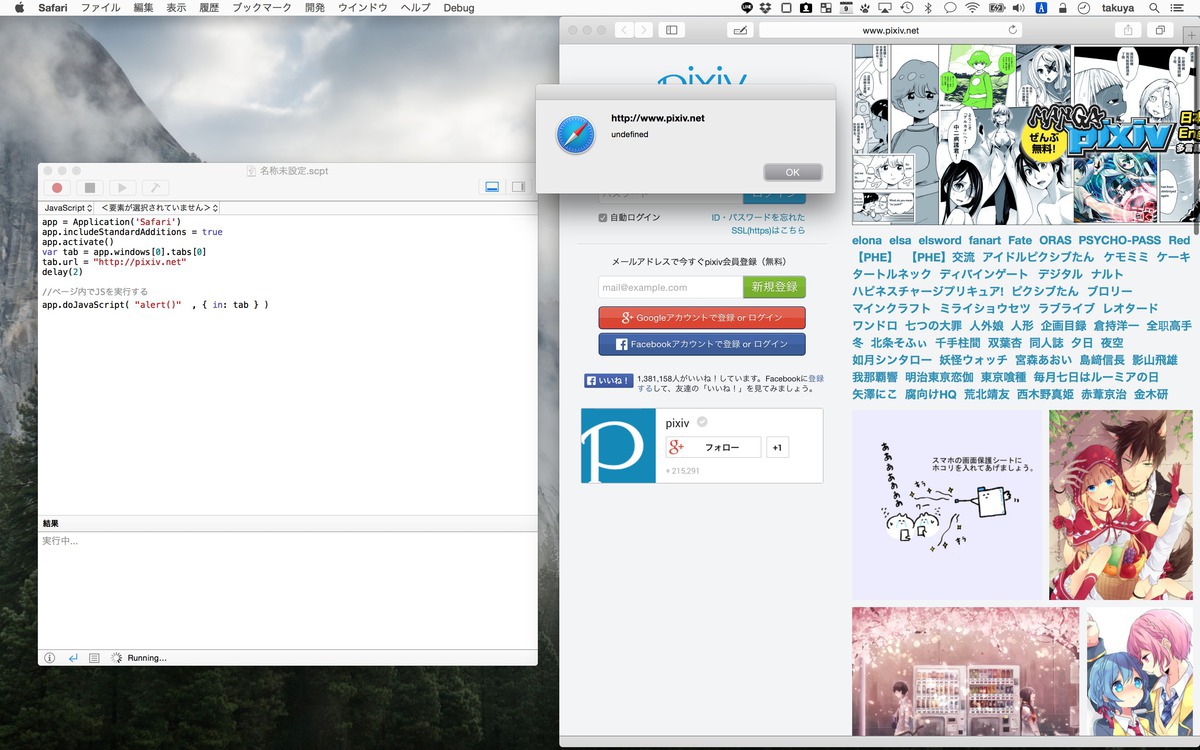Open the Bluetooth menu bar icon
This screenshot has height=750, width=1200.
(927, 8)
